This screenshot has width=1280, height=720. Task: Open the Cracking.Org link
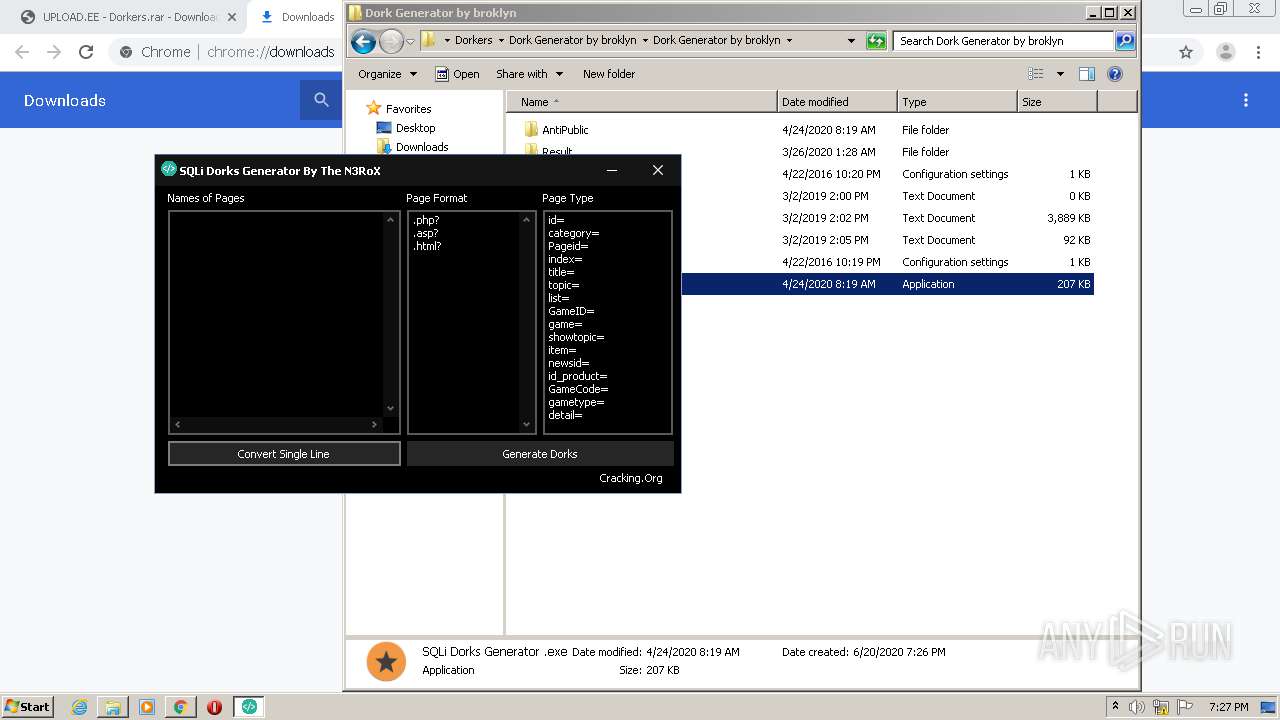pos(631,478)
